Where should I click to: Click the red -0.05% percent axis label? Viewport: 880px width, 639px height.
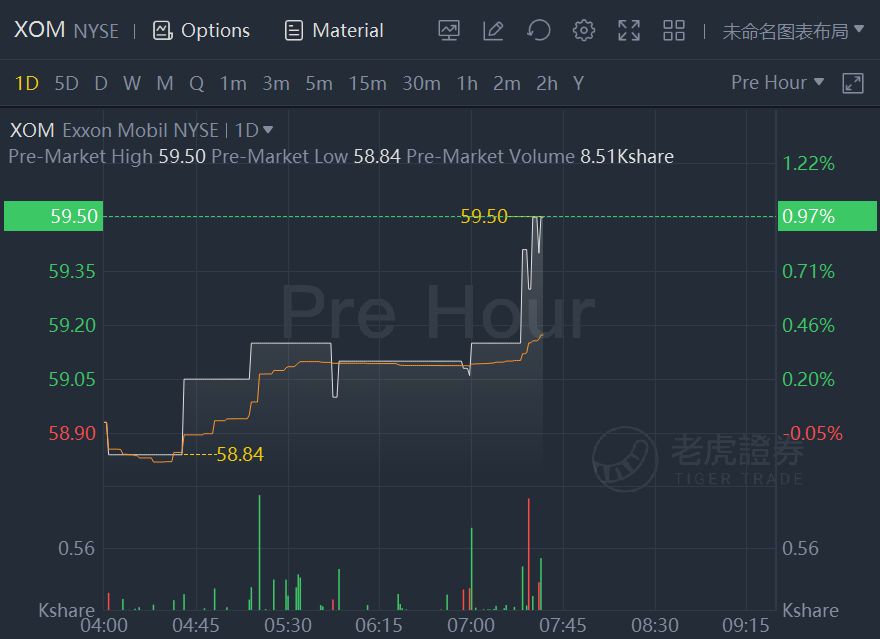click(x=813, y=433)
